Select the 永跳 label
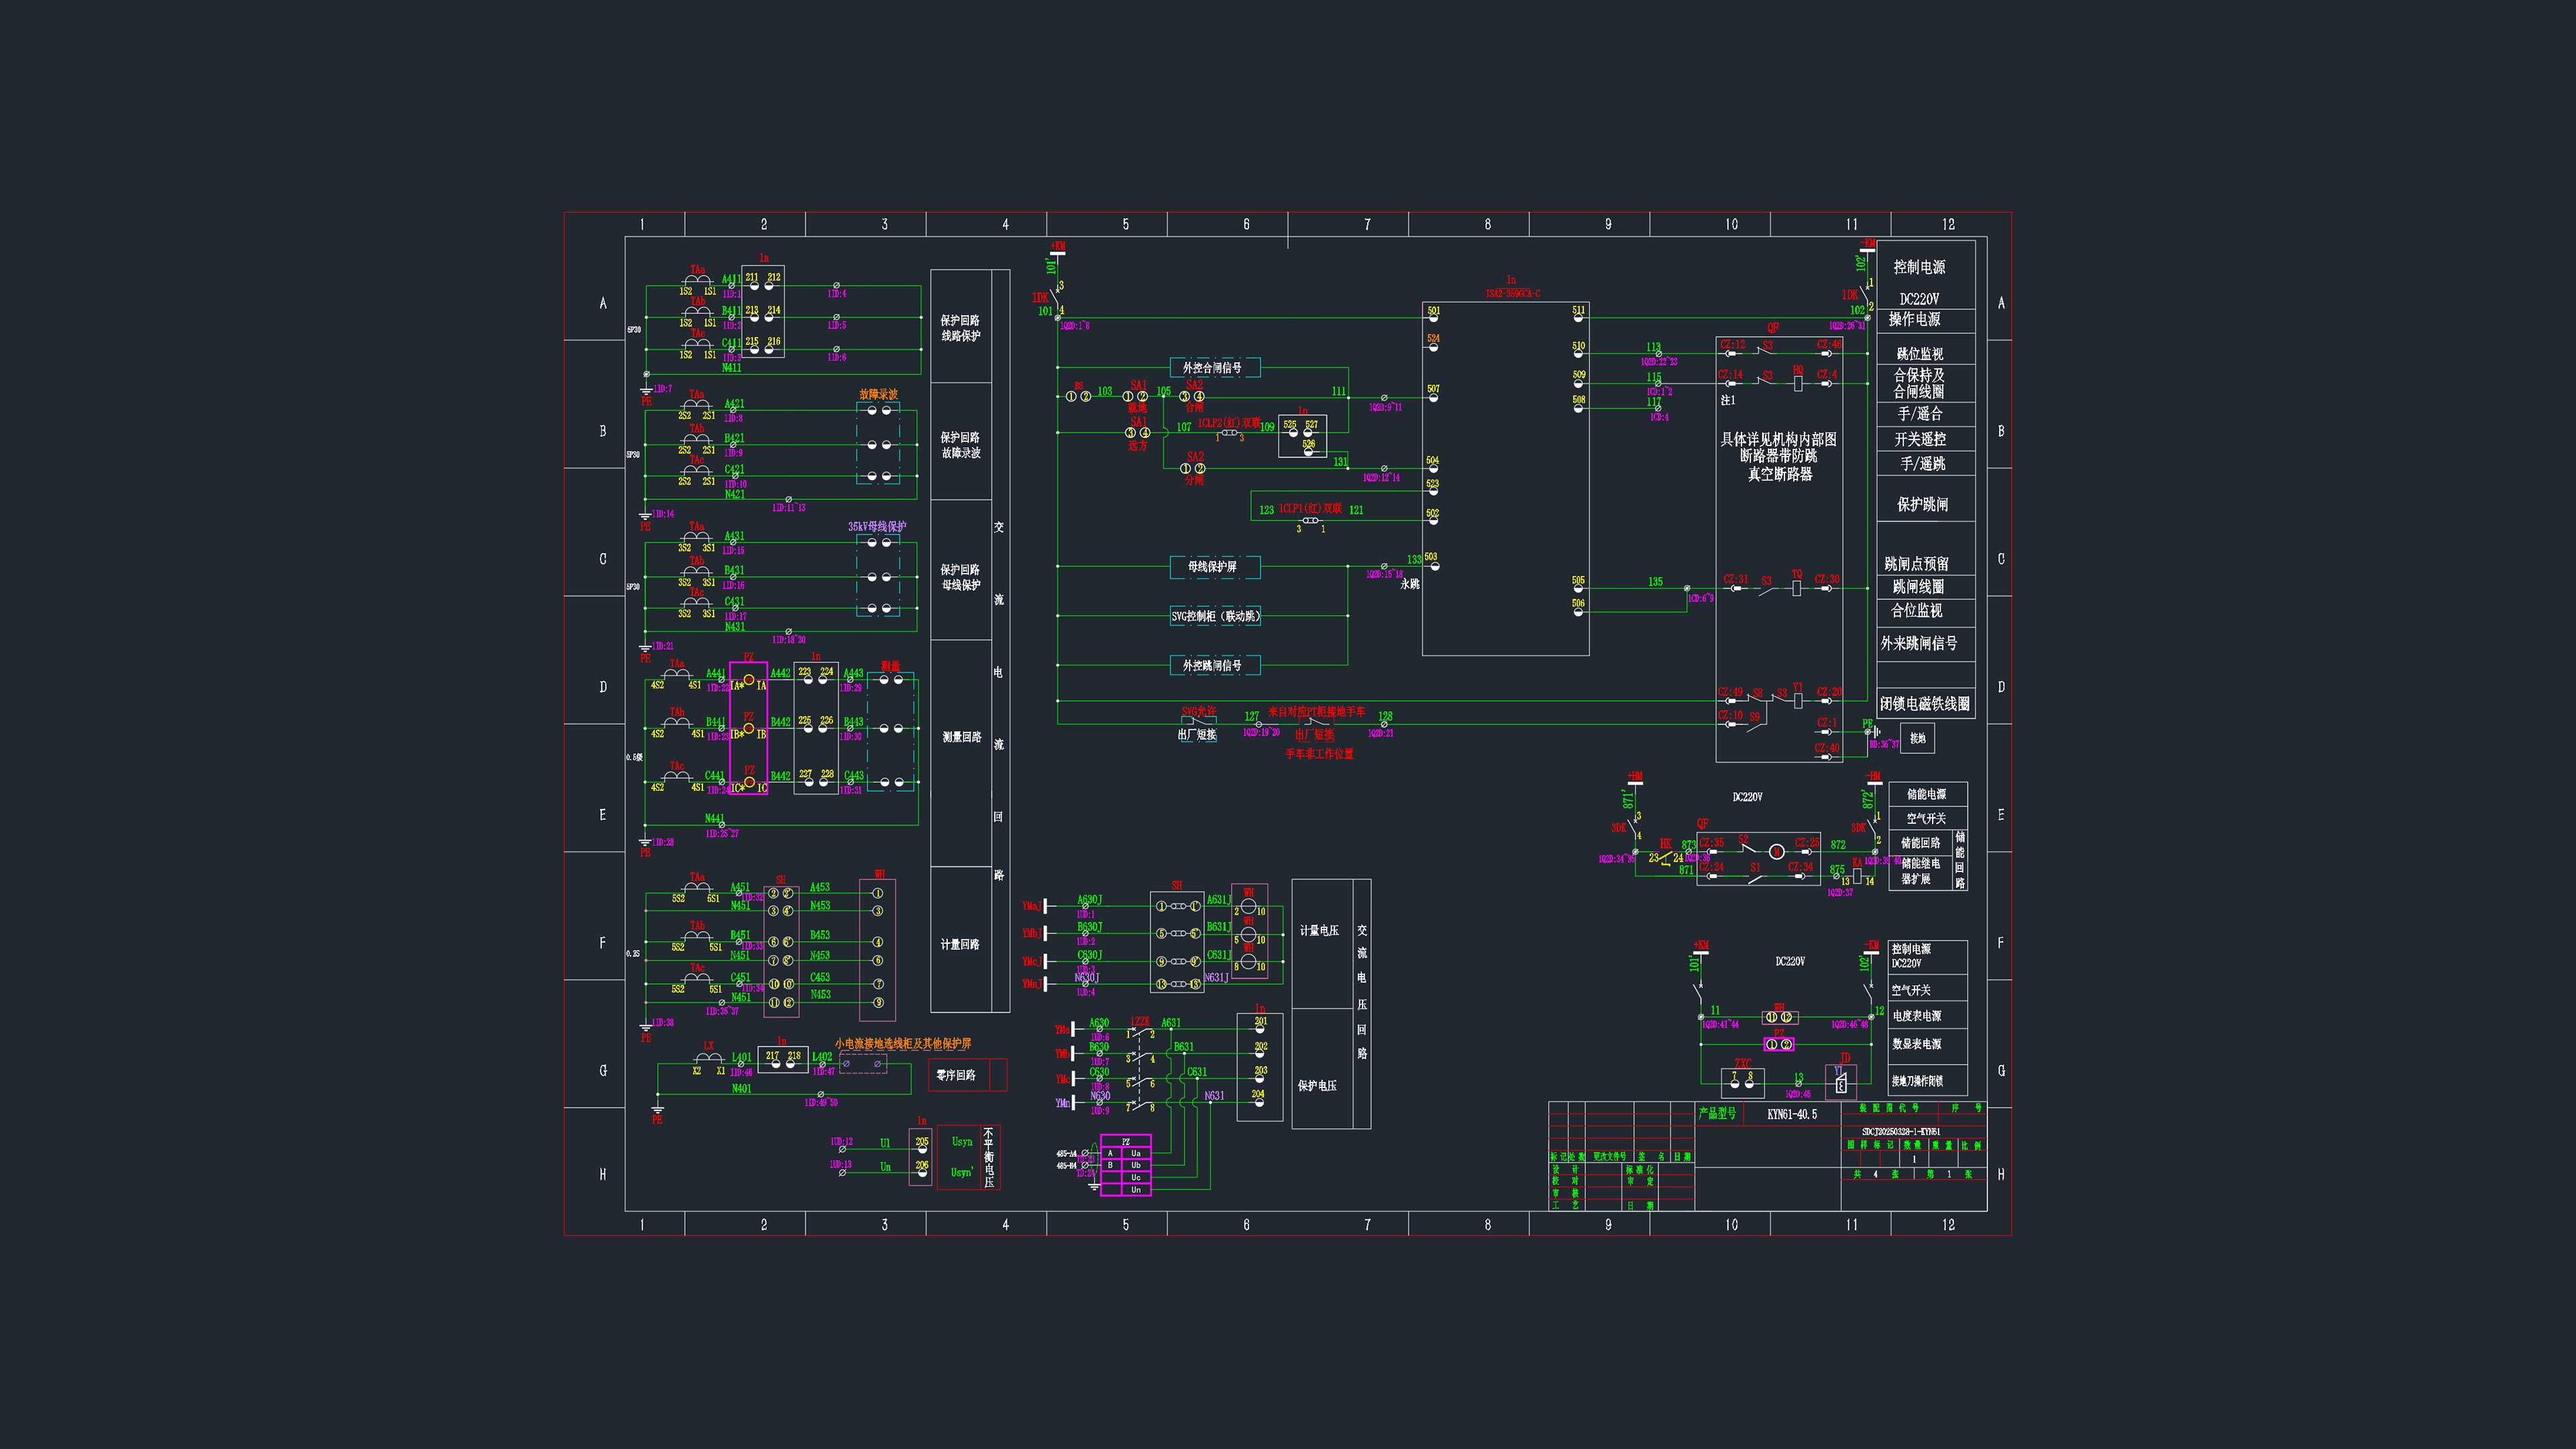This screenshot has height=1449, width=2576. pos(1410,584)
